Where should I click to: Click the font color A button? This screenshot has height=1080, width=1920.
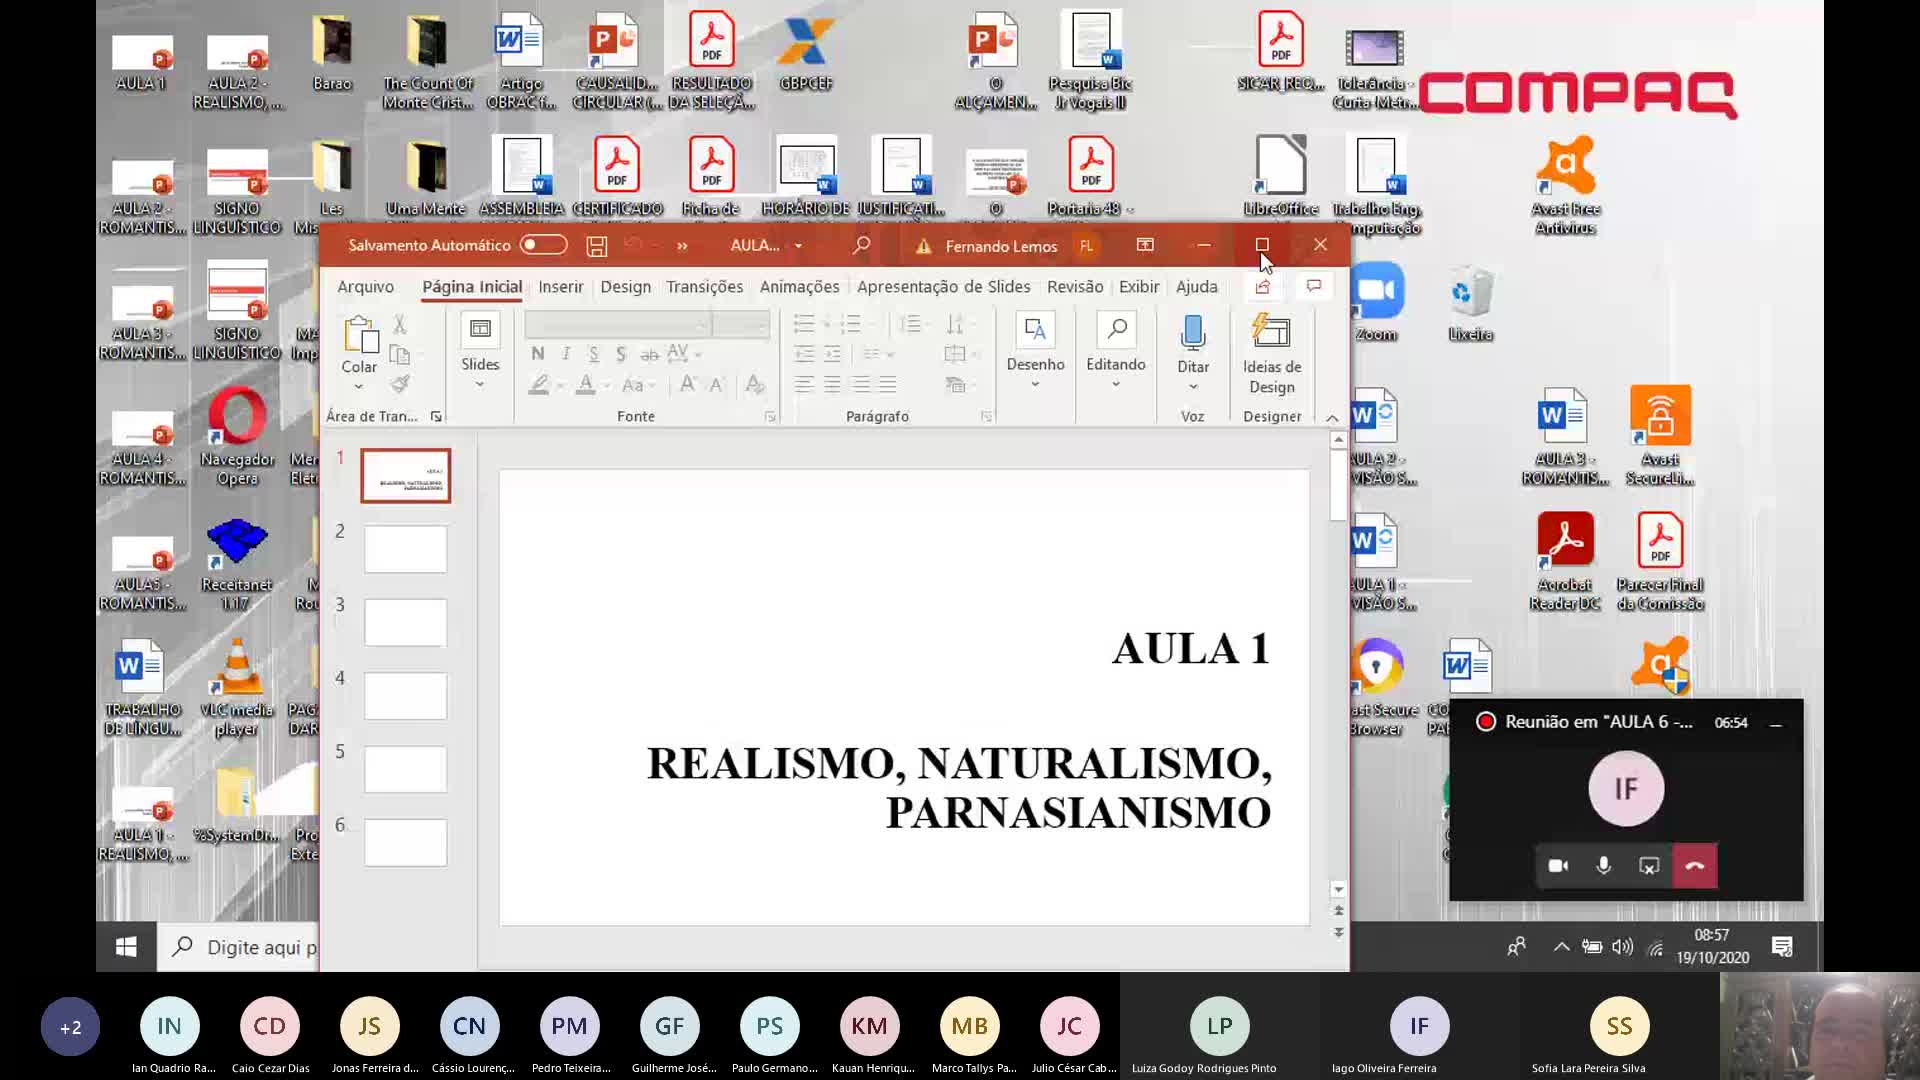(586, 385)
